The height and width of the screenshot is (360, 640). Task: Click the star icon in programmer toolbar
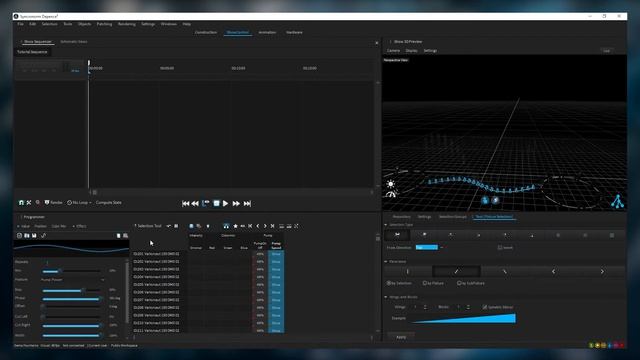click(x=236, y=226)
